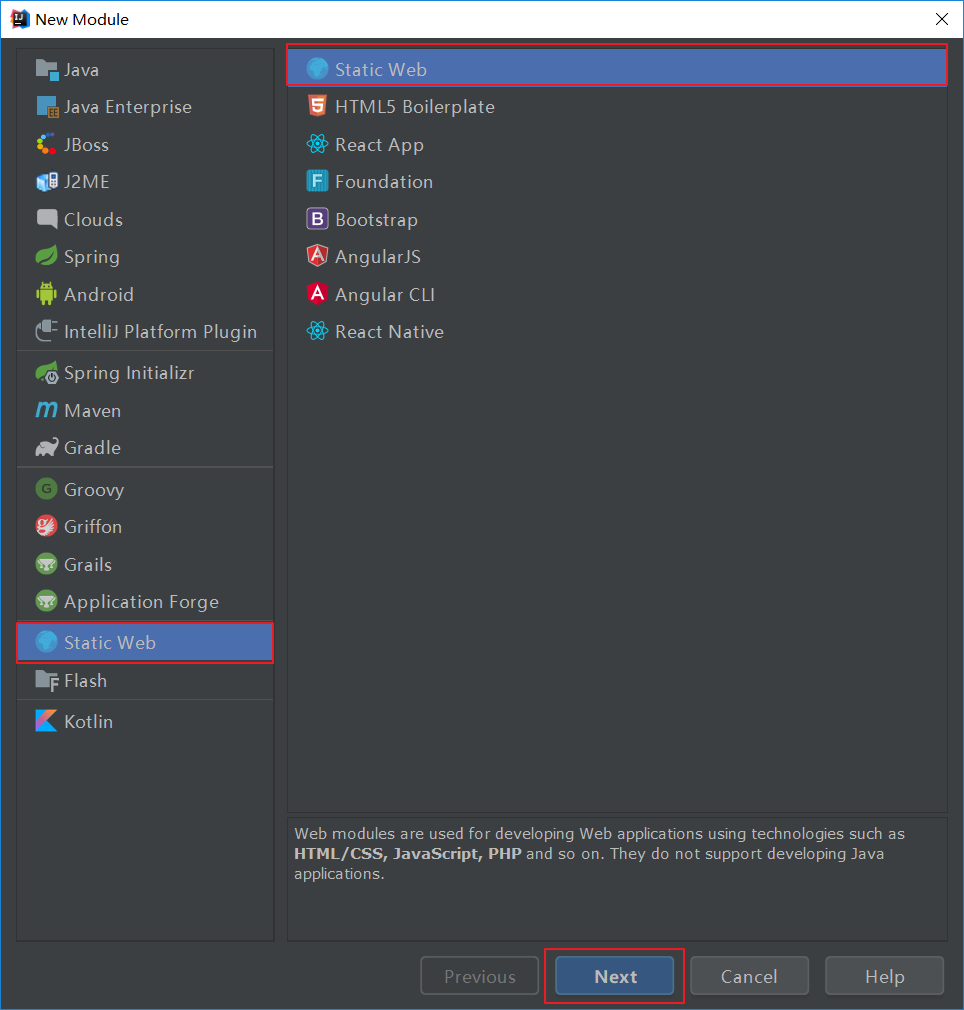This screenshot has height=1010, width=964.
Task: Select the Java folder icon
Action: (x=46, y=70)
